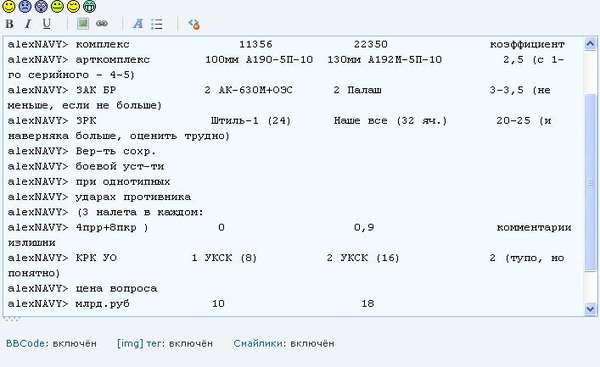The image size is (600, 367).
Task: Click on the text '4прр+8пкр )'
Action: [x=112, y=228]
